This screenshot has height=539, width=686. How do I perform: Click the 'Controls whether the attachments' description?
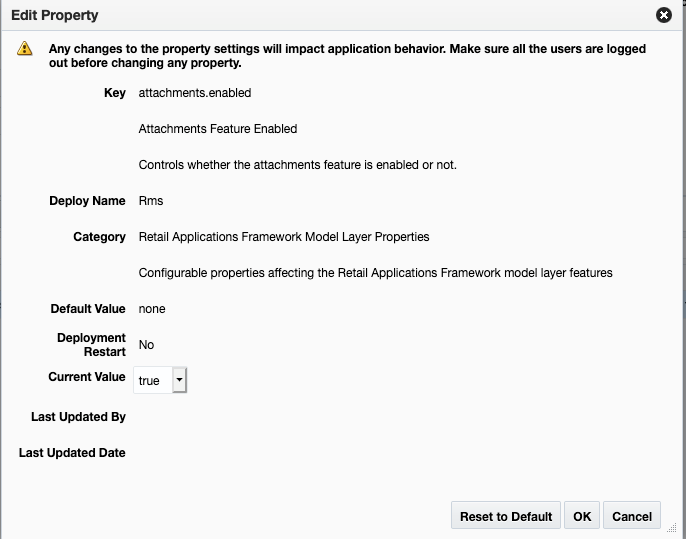[297, 165]
